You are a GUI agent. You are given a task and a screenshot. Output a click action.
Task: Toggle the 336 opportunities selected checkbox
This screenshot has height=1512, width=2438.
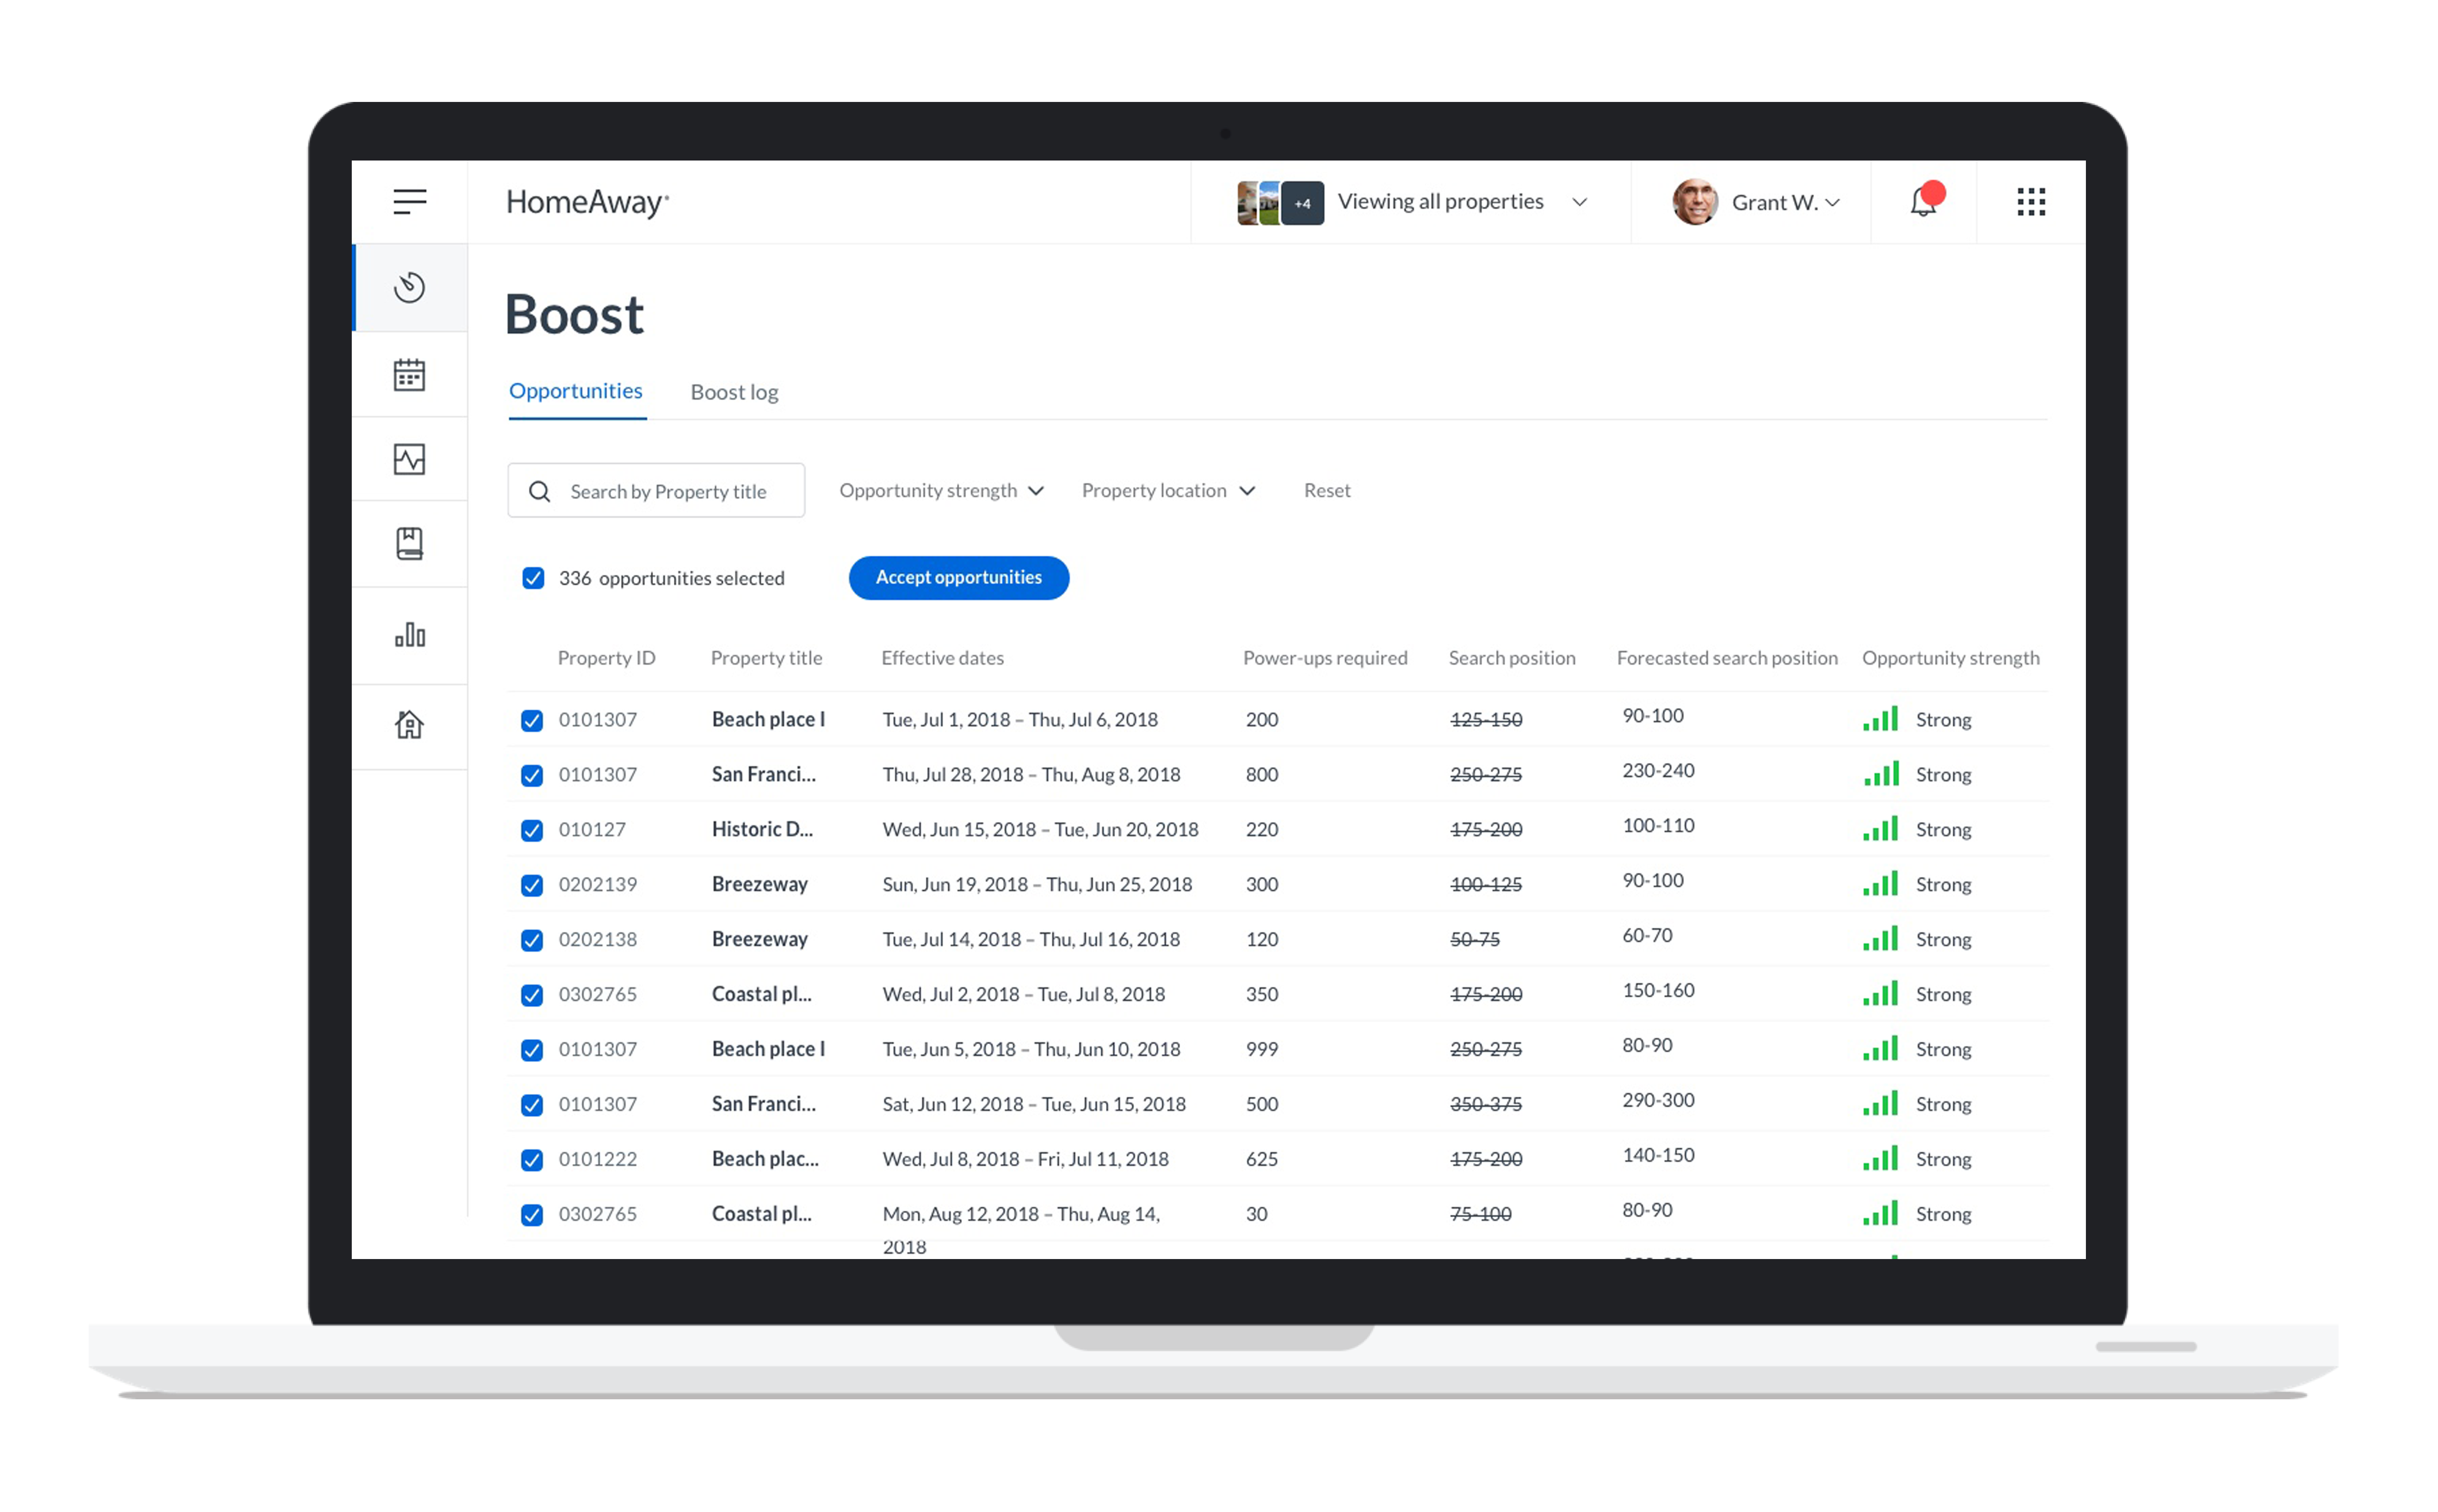click(533, 578)
